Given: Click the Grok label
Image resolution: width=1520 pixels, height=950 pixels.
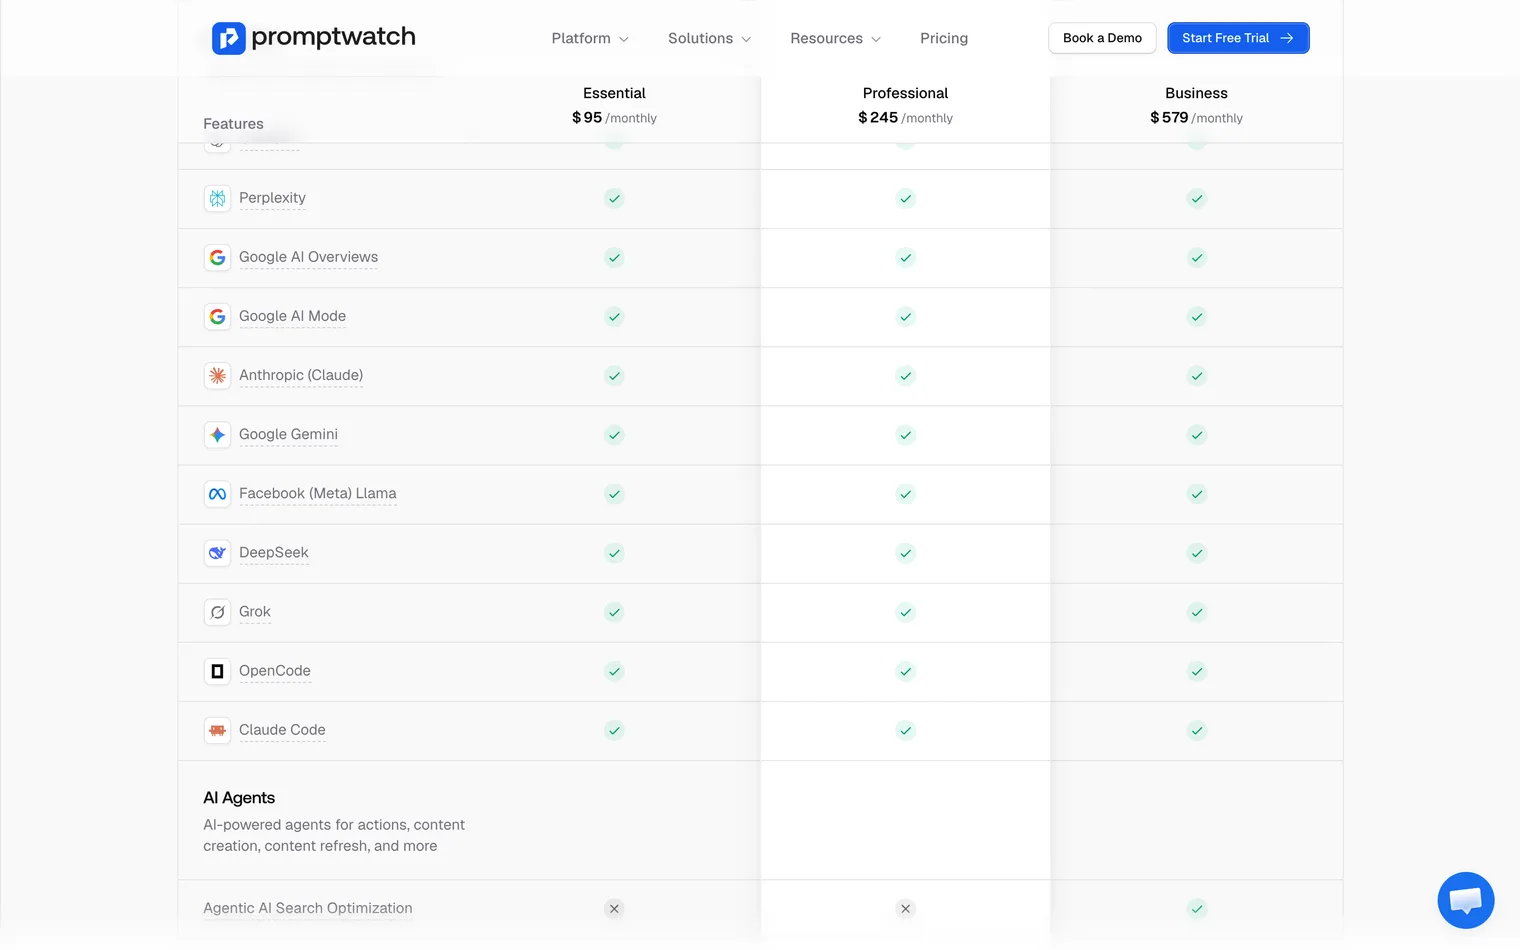Looking at the screenshot, I should [x=255, y=611].
